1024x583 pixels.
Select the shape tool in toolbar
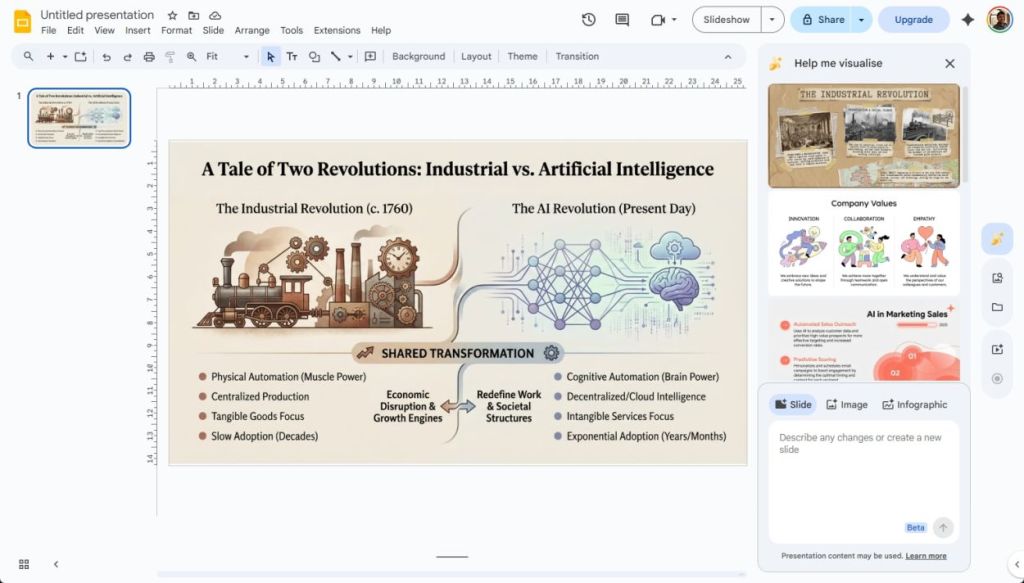click(x=314, y=57)
